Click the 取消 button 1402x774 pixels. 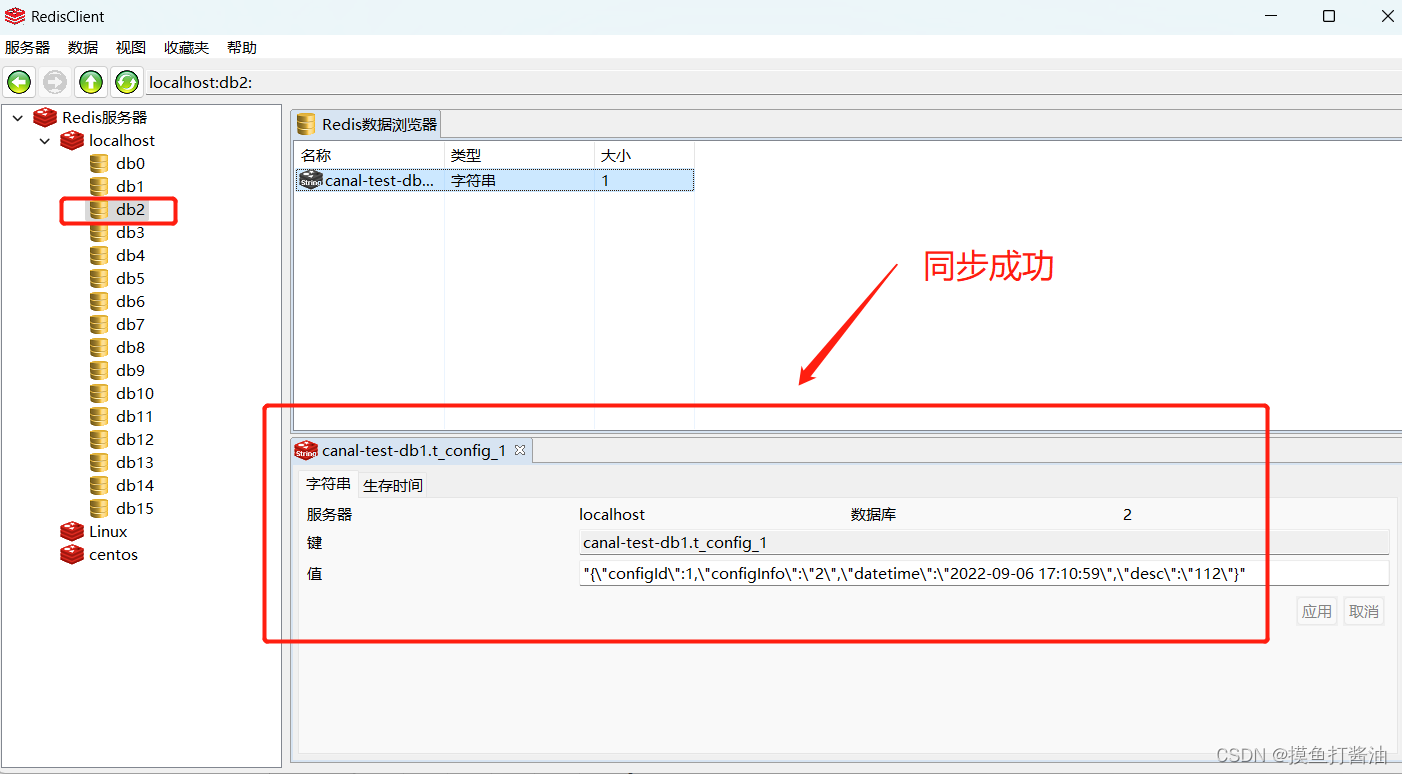[x=1364, y=611]
